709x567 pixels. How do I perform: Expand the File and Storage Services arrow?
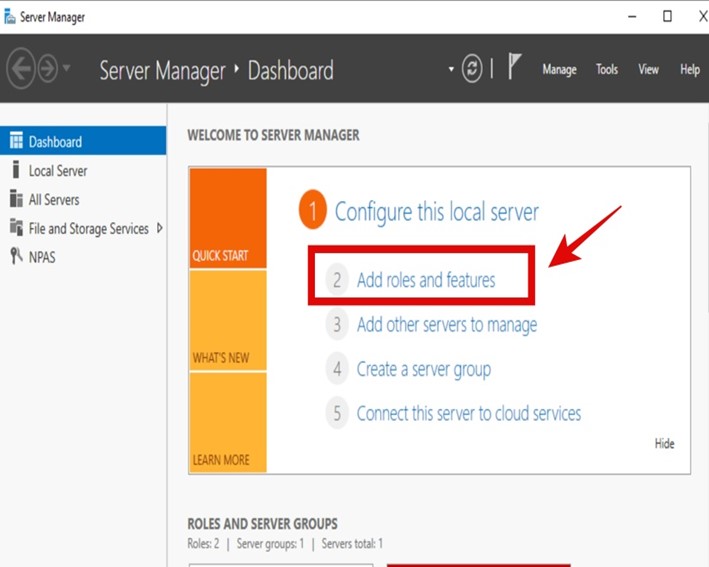[x=159, y=227]
